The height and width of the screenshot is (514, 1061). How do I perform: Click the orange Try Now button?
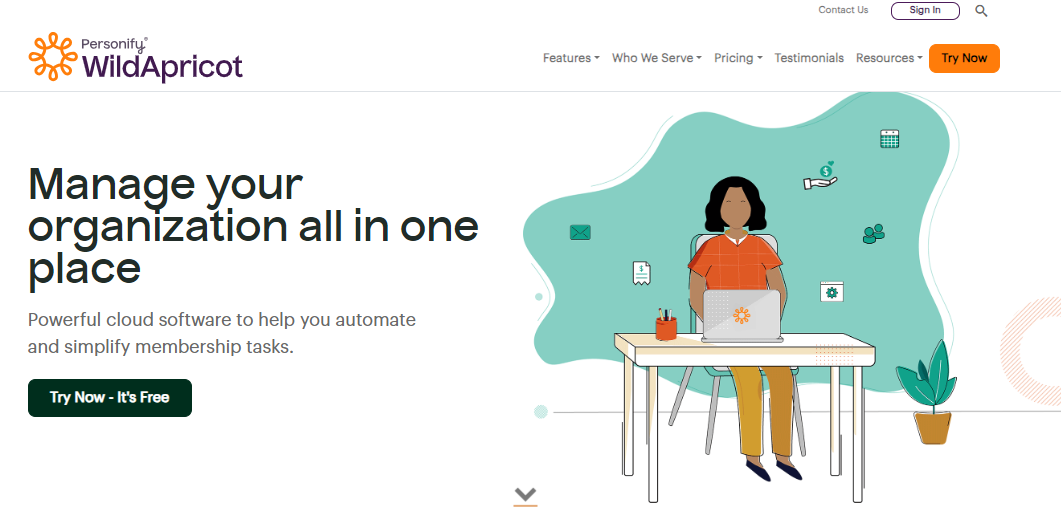(x=964, y=58)
